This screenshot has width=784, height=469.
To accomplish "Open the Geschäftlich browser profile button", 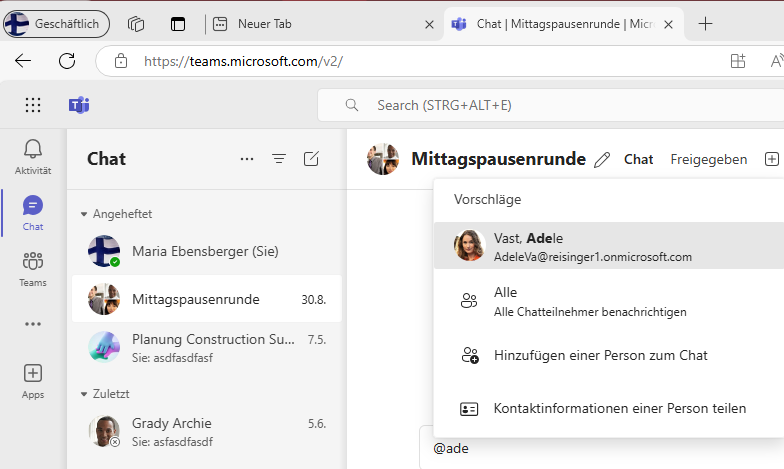I will click(56, 24).
